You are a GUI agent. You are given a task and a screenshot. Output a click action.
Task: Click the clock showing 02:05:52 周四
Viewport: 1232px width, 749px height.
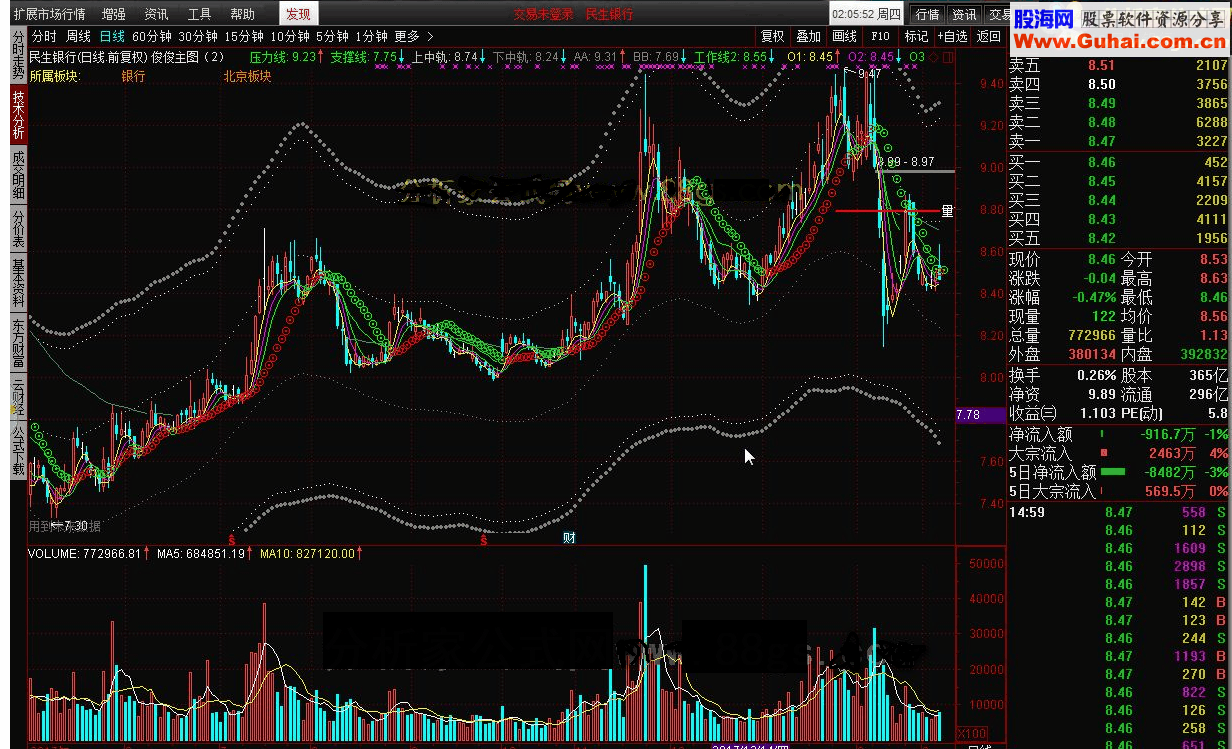(x=866, y=14)
